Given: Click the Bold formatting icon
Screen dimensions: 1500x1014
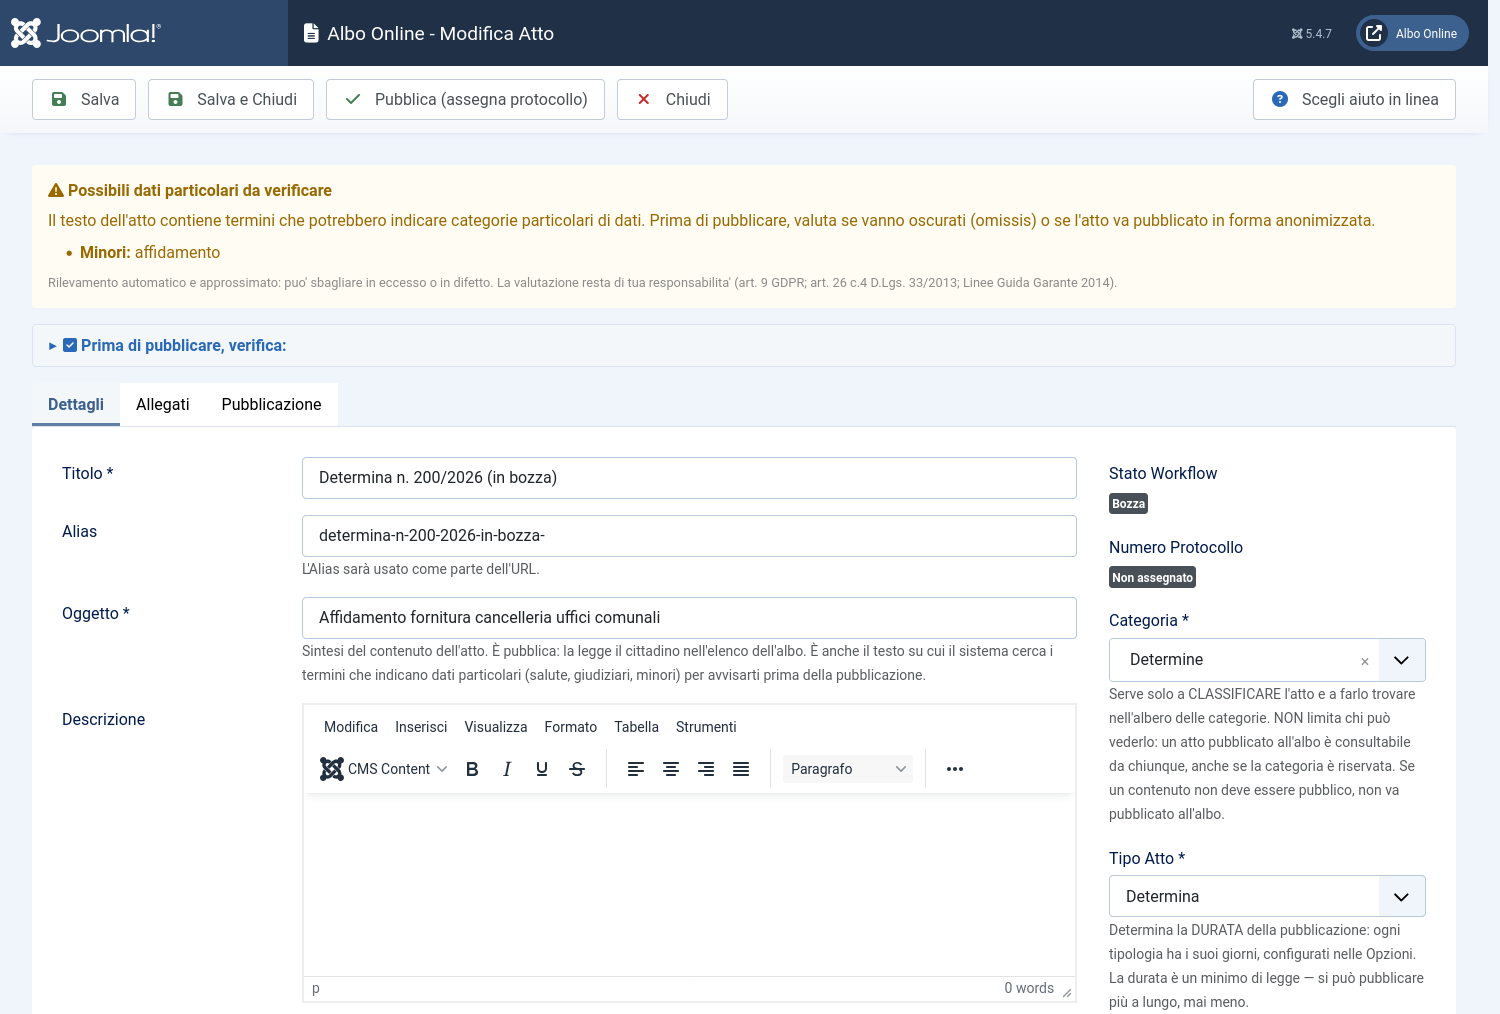Looking at the screenshot, I should pyautogui.click(x=472, y=769).
